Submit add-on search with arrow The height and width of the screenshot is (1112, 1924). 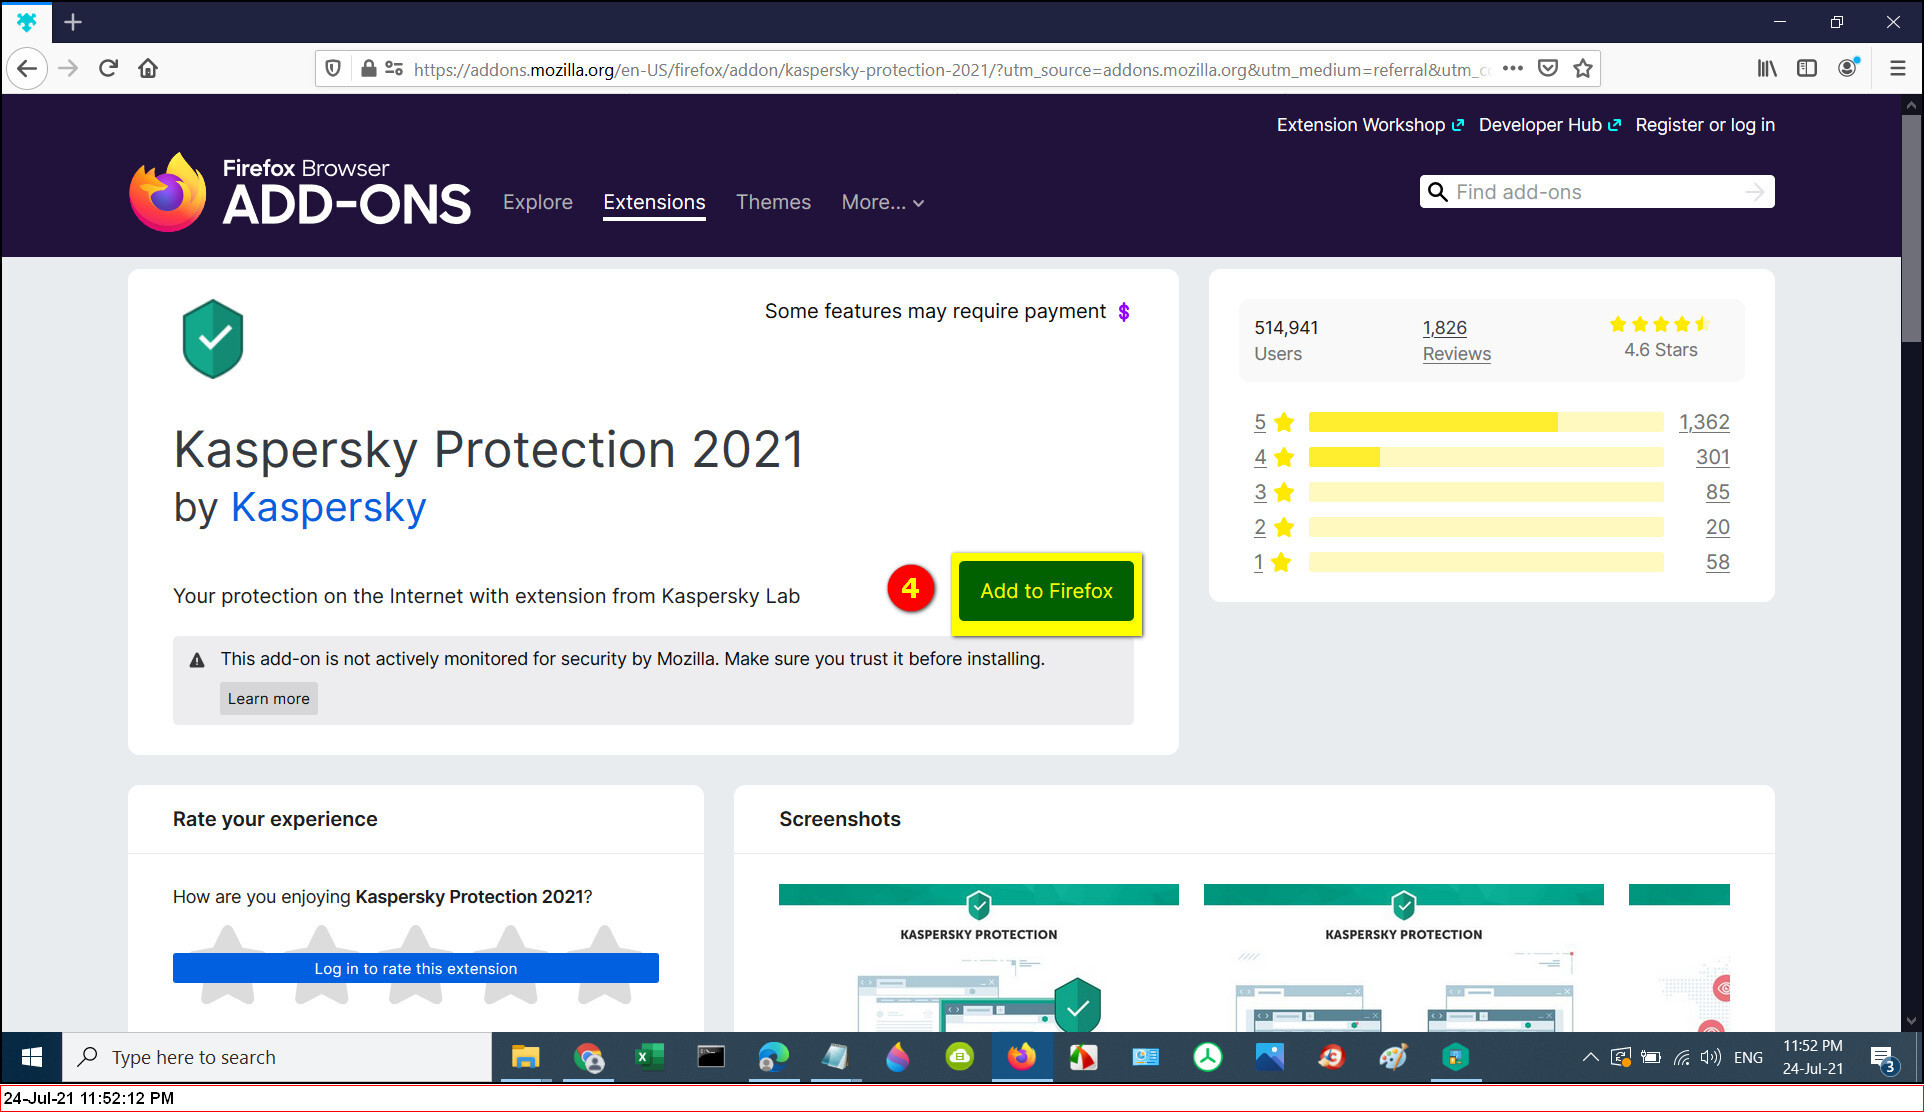point(1755,192)
